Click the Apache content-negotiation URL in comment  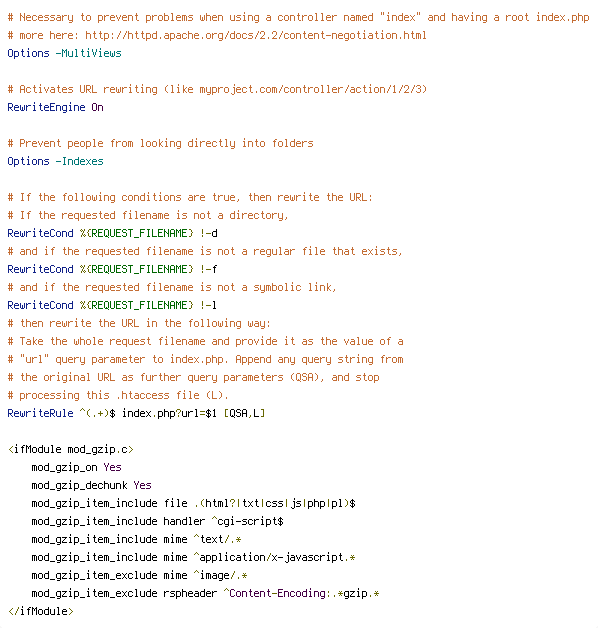tap(256, 36)
